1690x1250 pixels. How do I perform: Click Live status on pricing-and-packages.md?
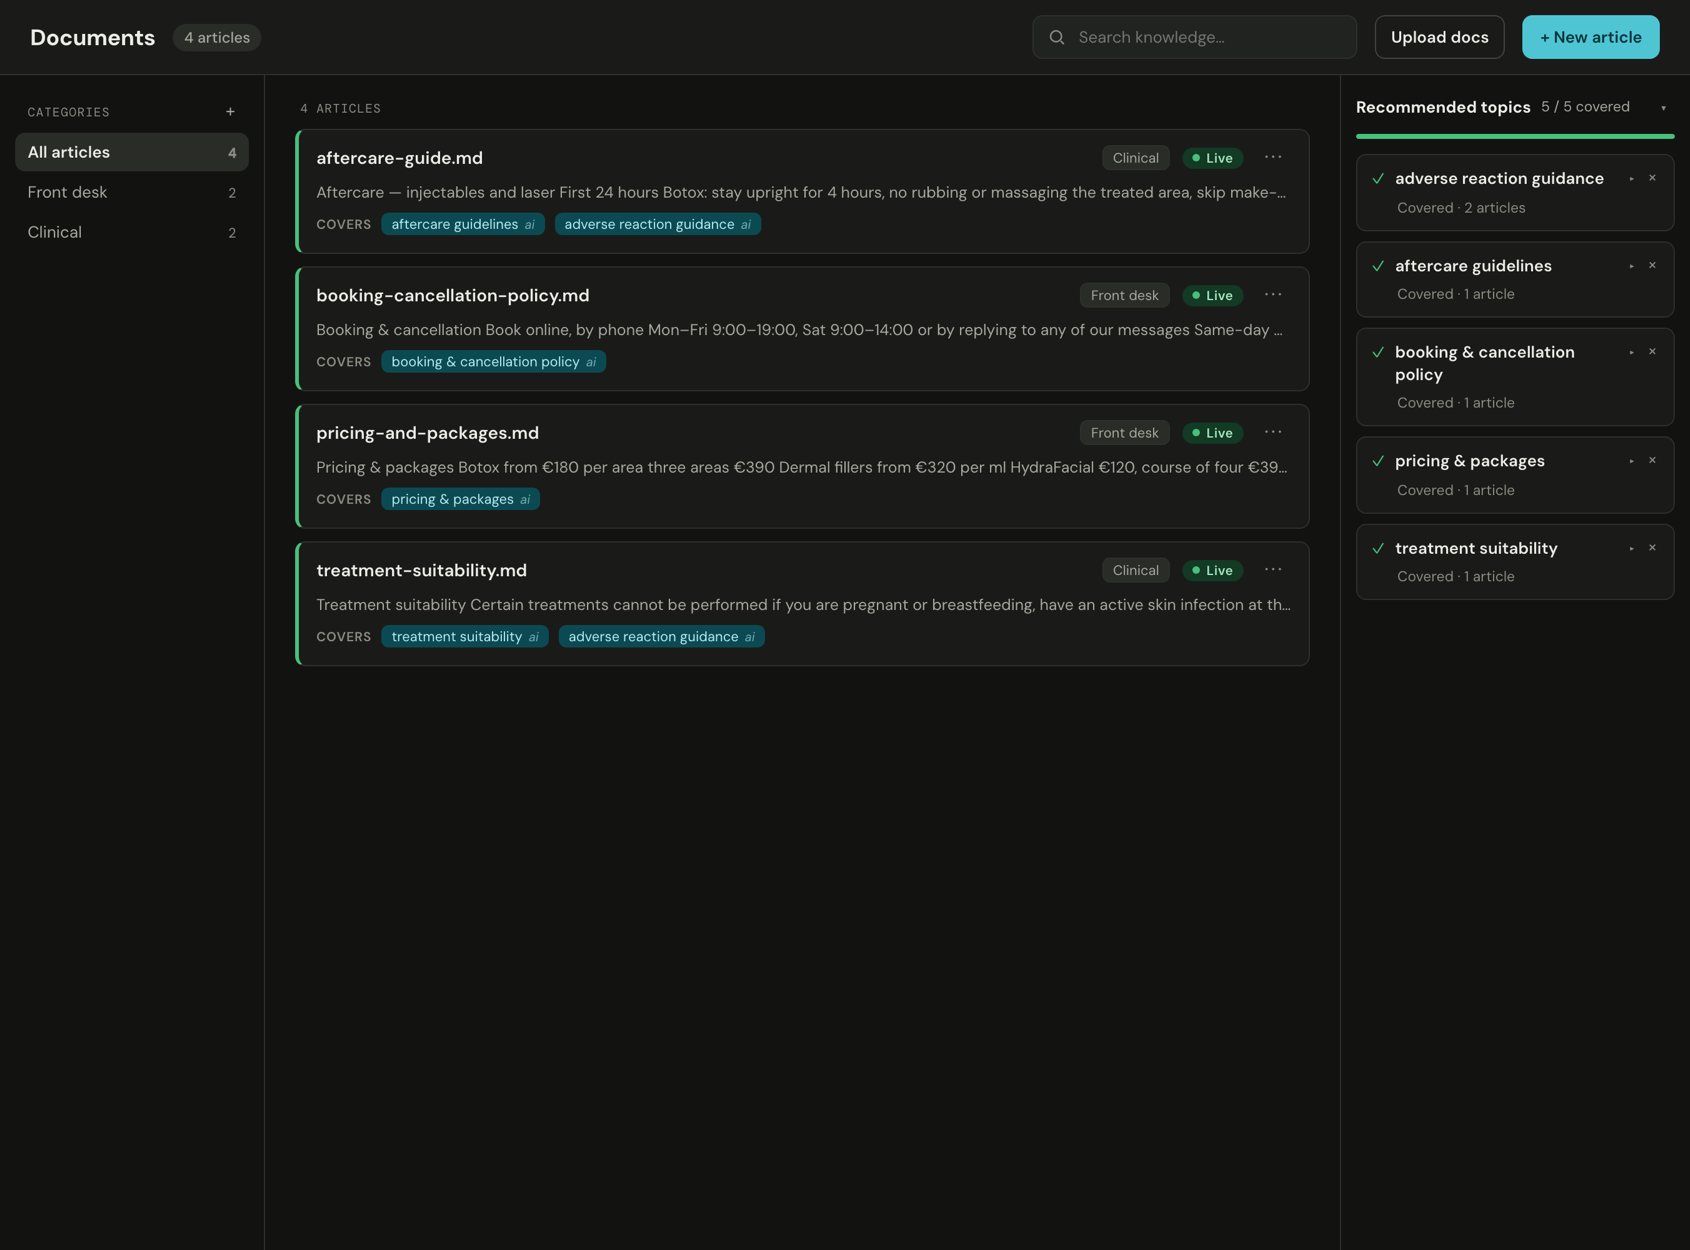point(1212,433)
